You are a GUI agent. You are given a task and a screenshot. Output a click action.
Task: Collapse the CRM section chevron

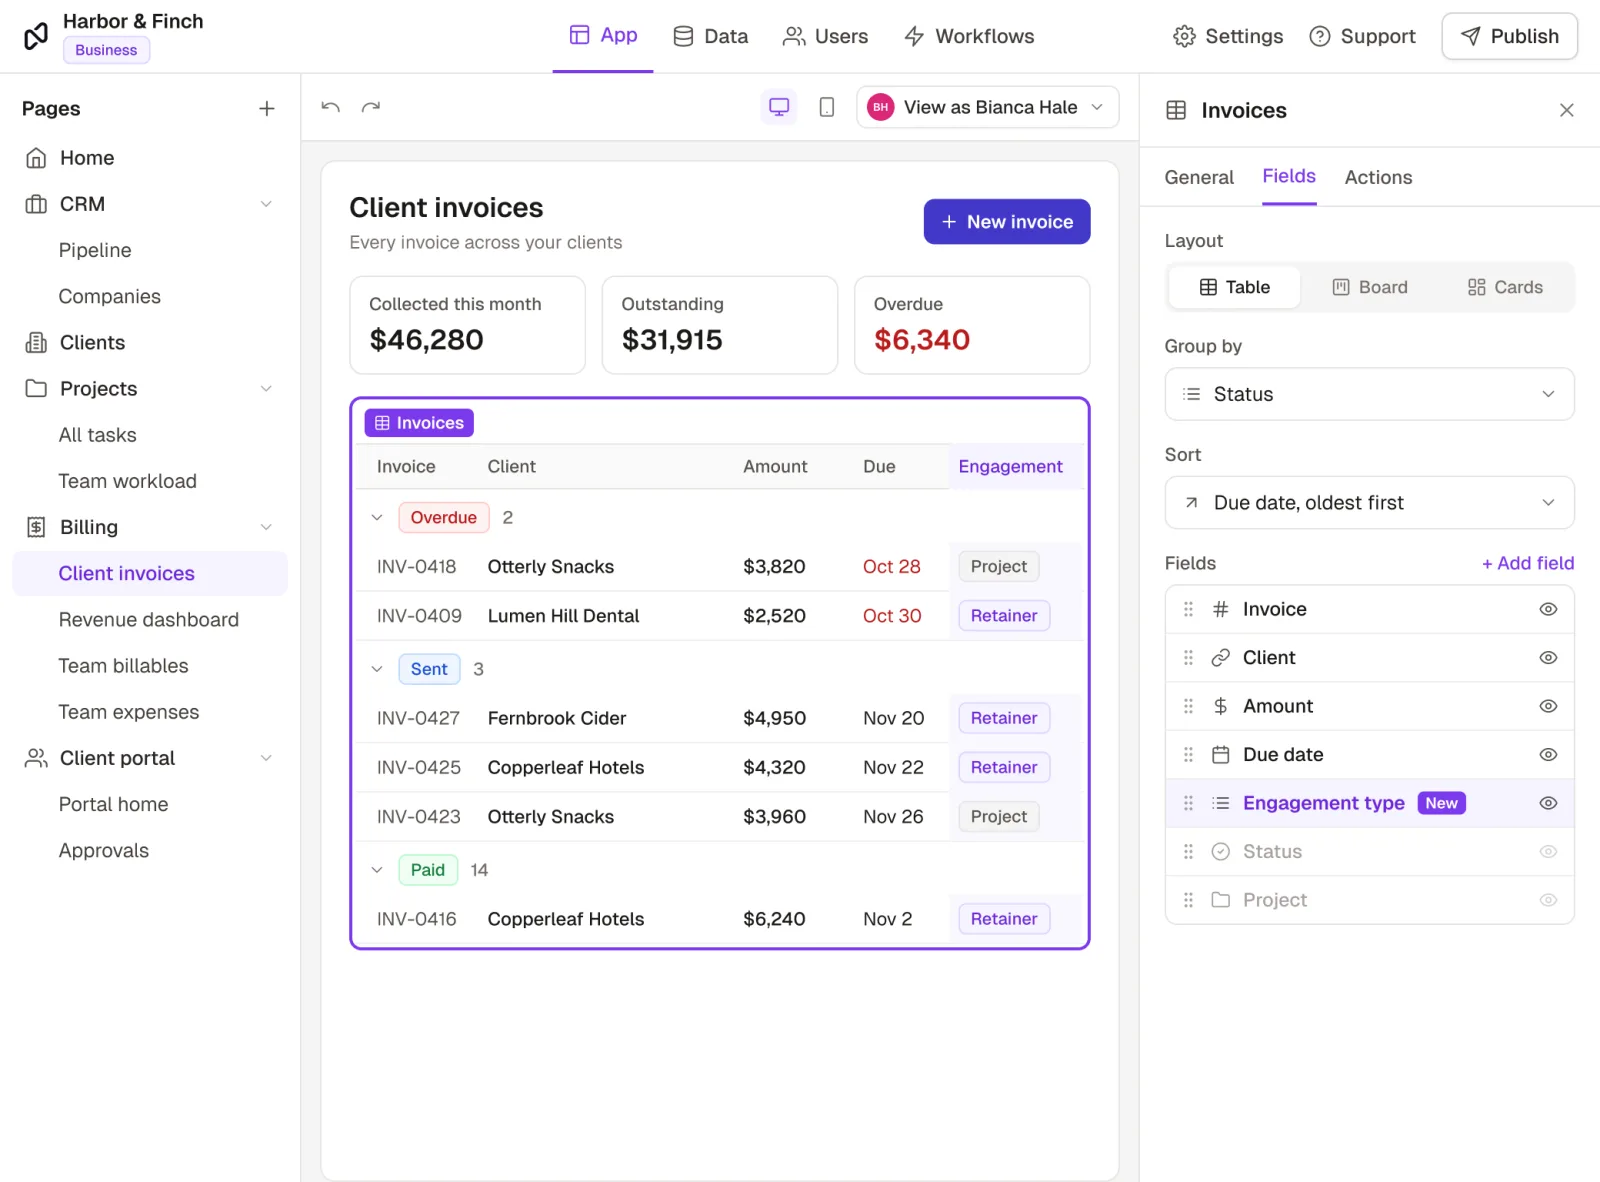(x=266, y=204)
